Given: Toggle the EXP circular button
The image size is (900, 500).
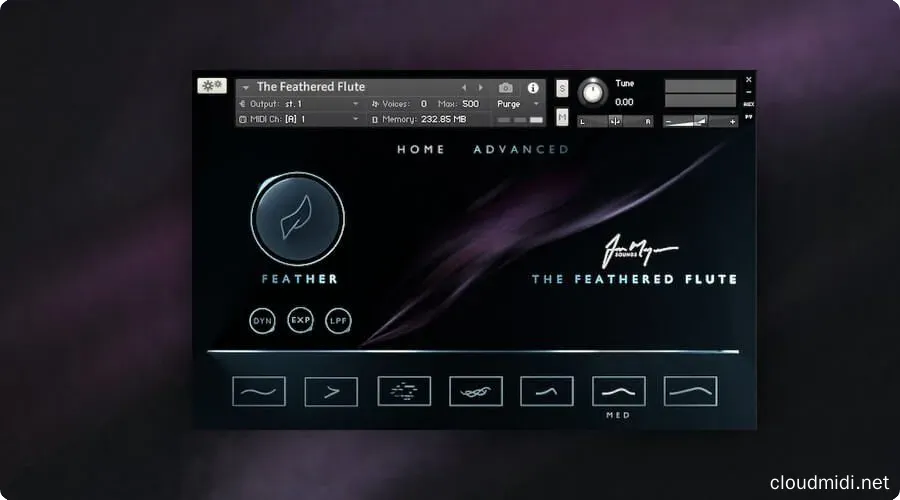Looking at the screenshot, I should pos(300,320).
